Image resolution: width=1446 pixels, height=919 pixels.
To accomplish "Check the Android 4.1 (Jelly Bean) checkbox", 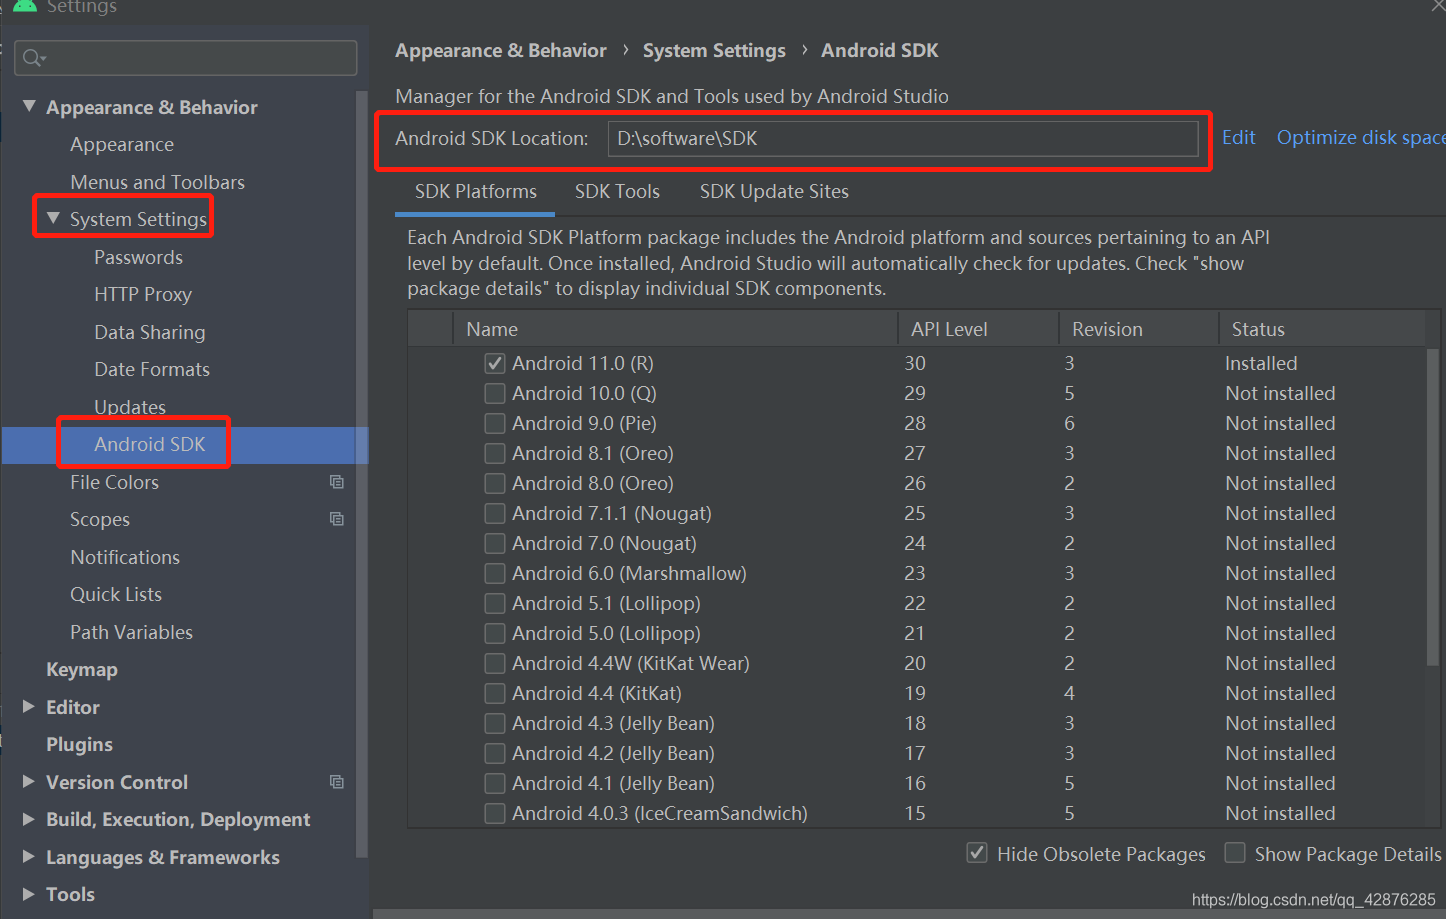I will coord(495,783).
